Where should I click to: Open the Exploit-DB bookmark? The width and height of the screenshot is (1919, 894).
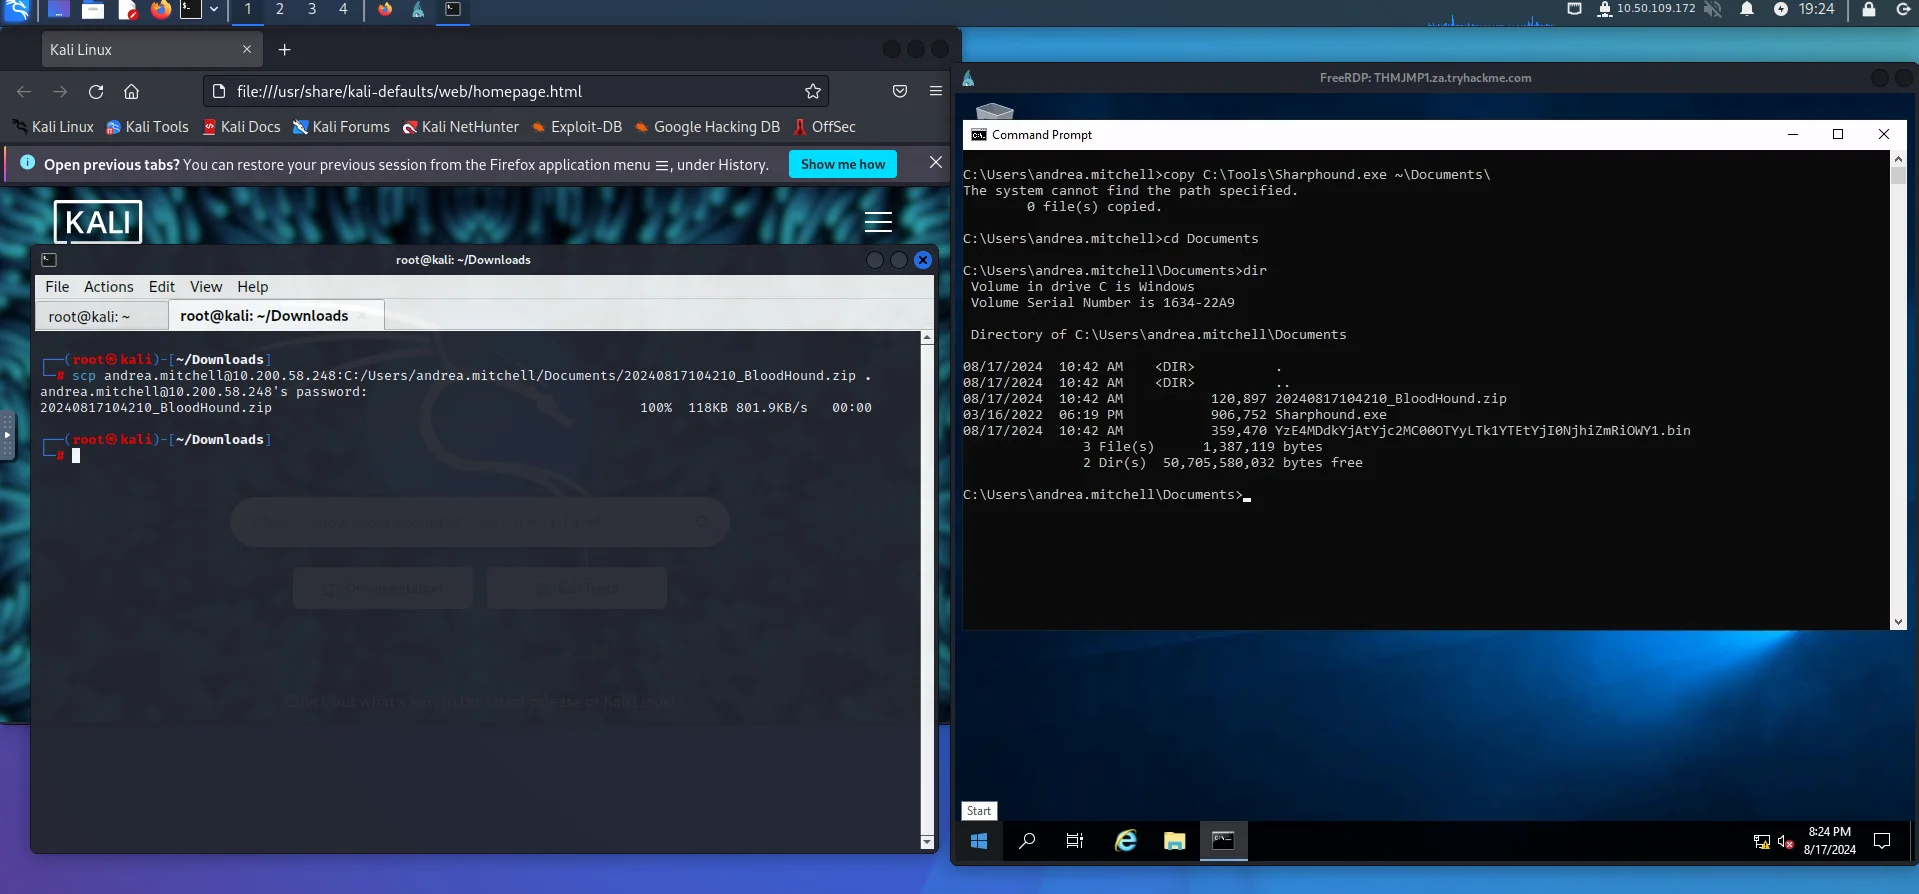(x=577, y=127)
